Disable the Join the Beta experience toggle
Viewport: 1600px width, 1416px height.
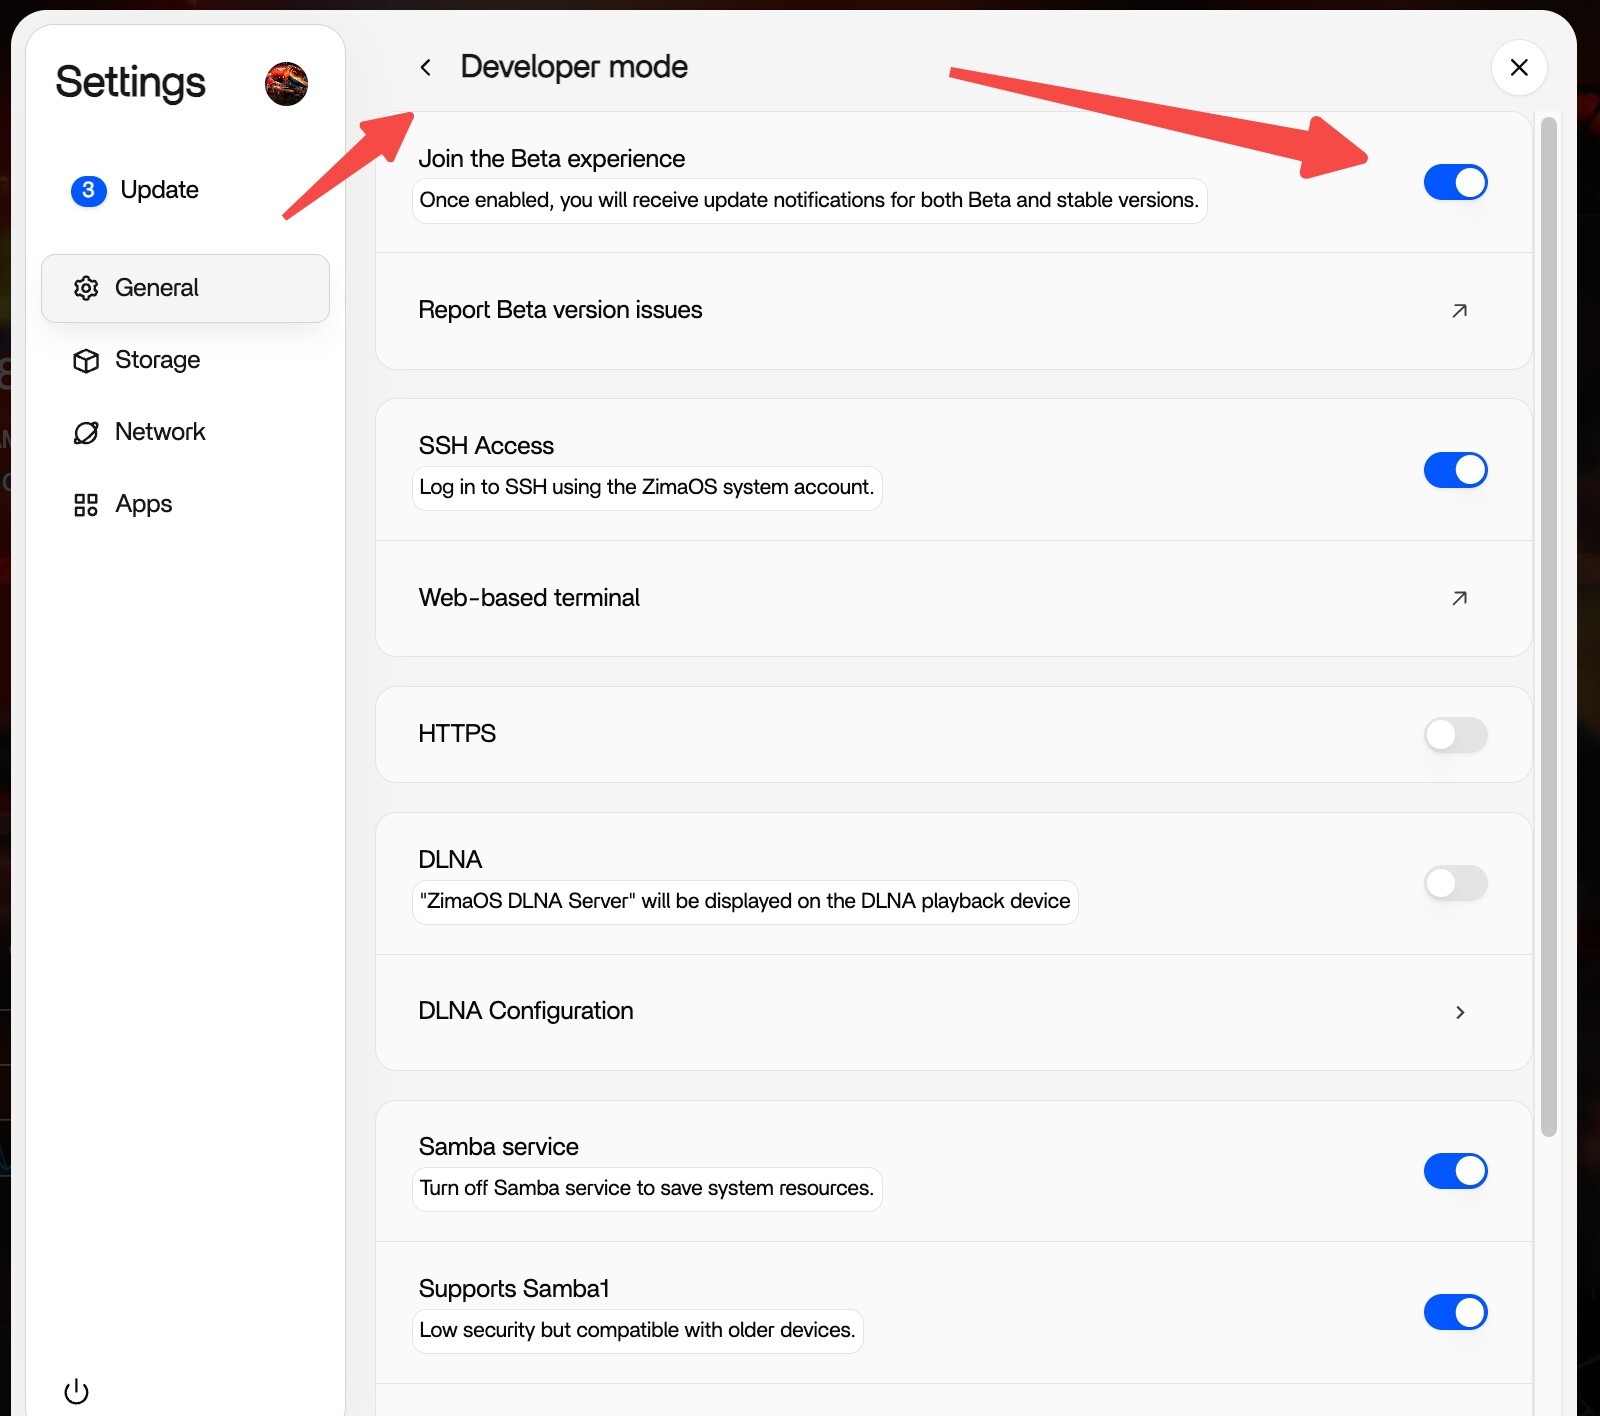(x=1456, y=182)
